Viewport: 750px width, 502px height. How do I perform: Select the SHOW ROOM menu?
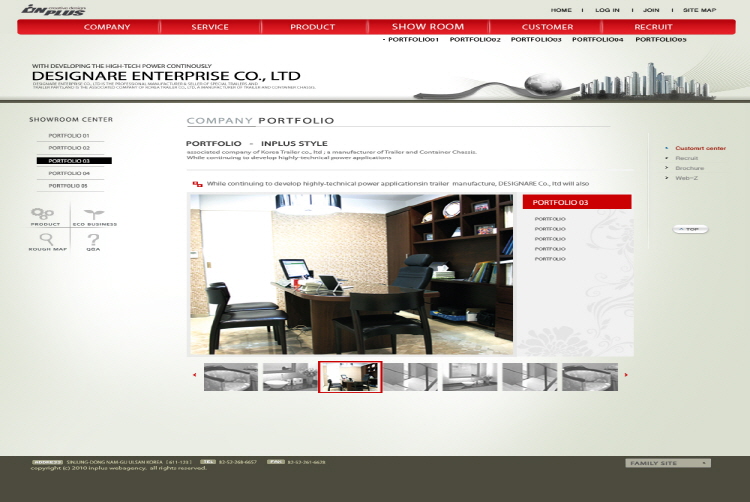428,27
